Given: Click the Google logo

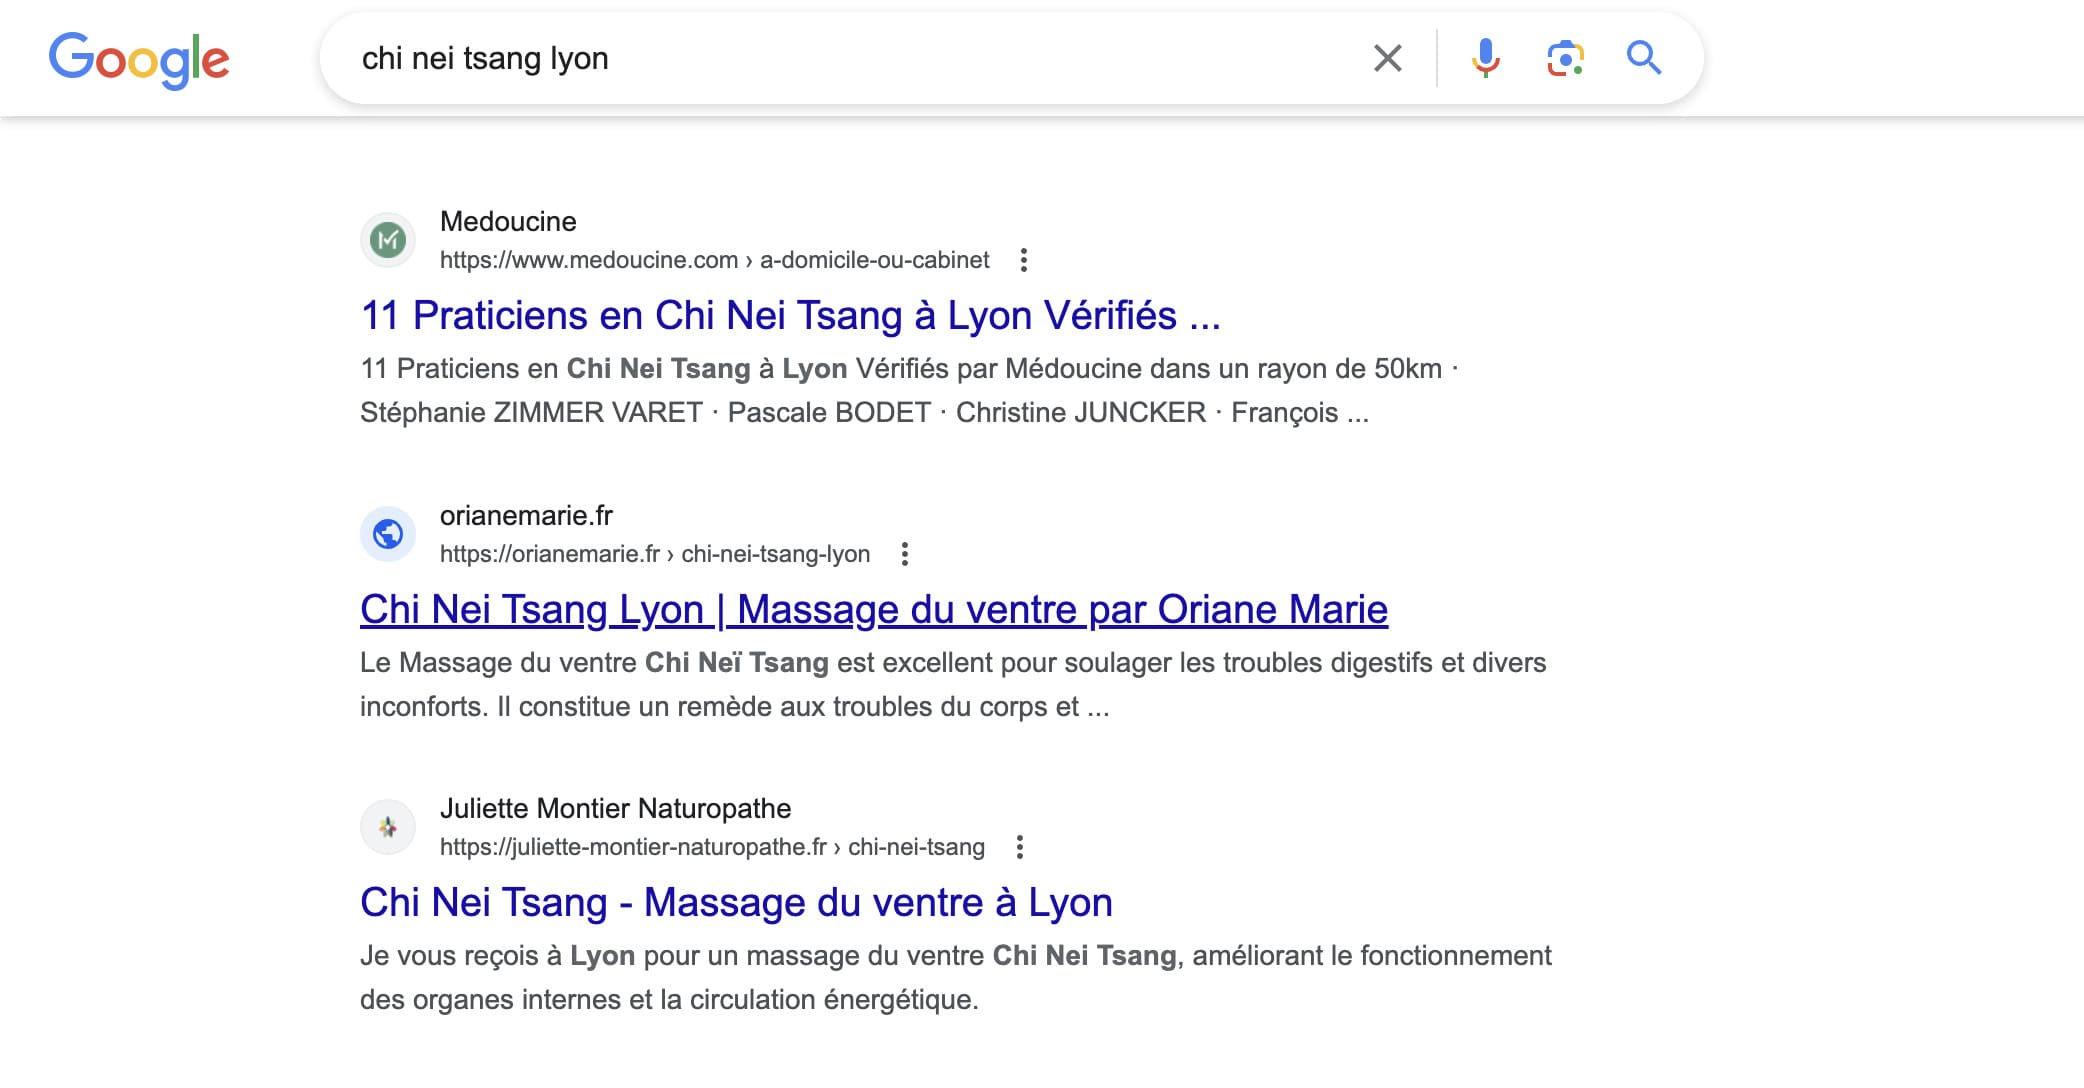Looking at the screenshot, I should (x=139, y=60).
